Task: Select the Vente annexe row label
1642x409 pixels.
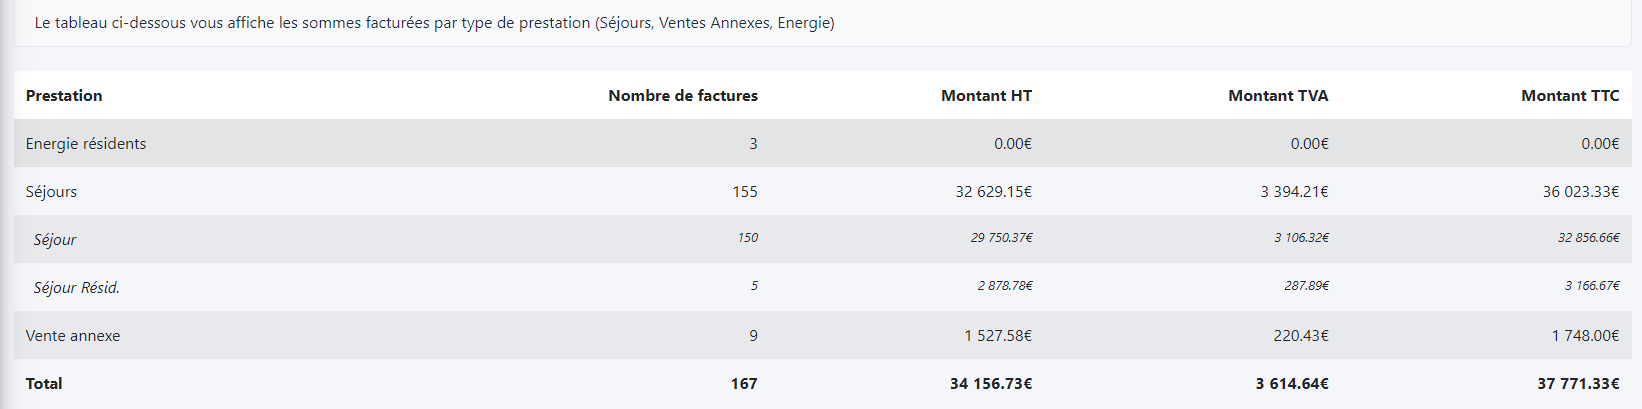Action: 73,336
